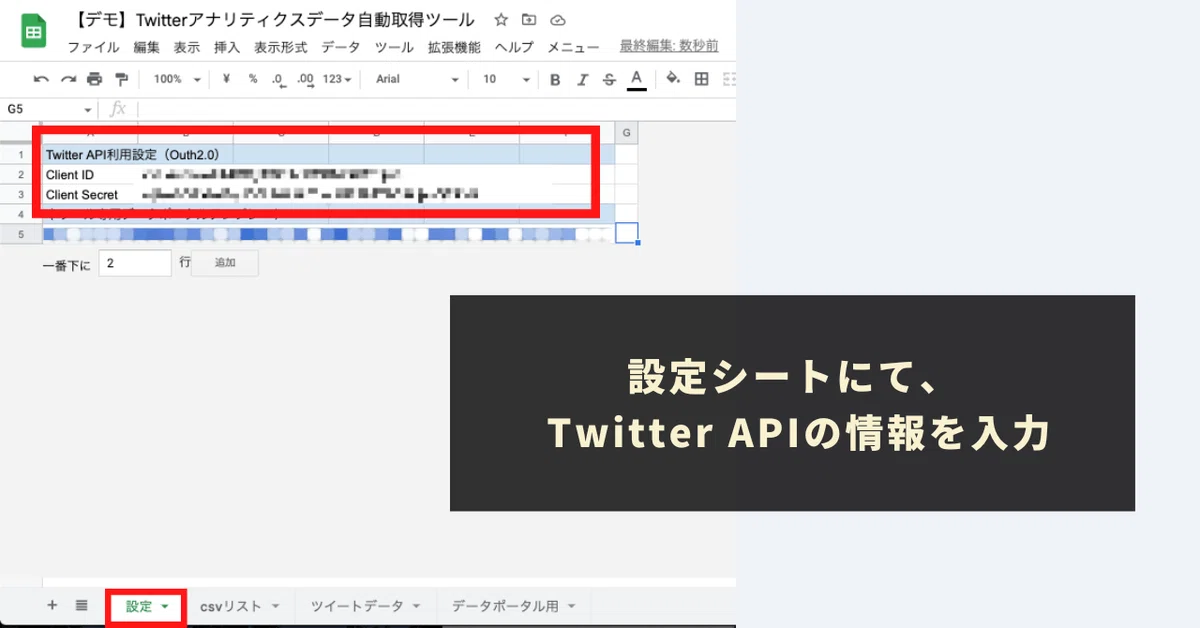This screenshot has width=1200, height=628.
Task: Star the spreadsheet document
Action: click(501, 20)
